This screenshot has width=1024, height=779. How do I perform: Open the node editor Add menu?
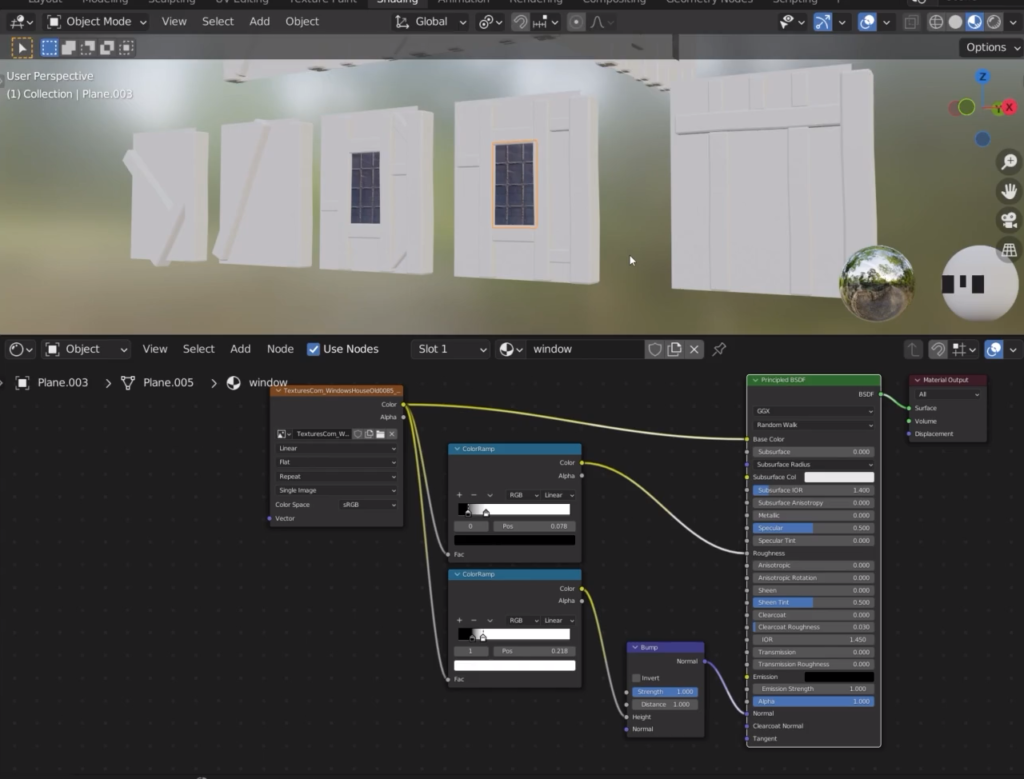pyautogui.click(x=240, y=349)
